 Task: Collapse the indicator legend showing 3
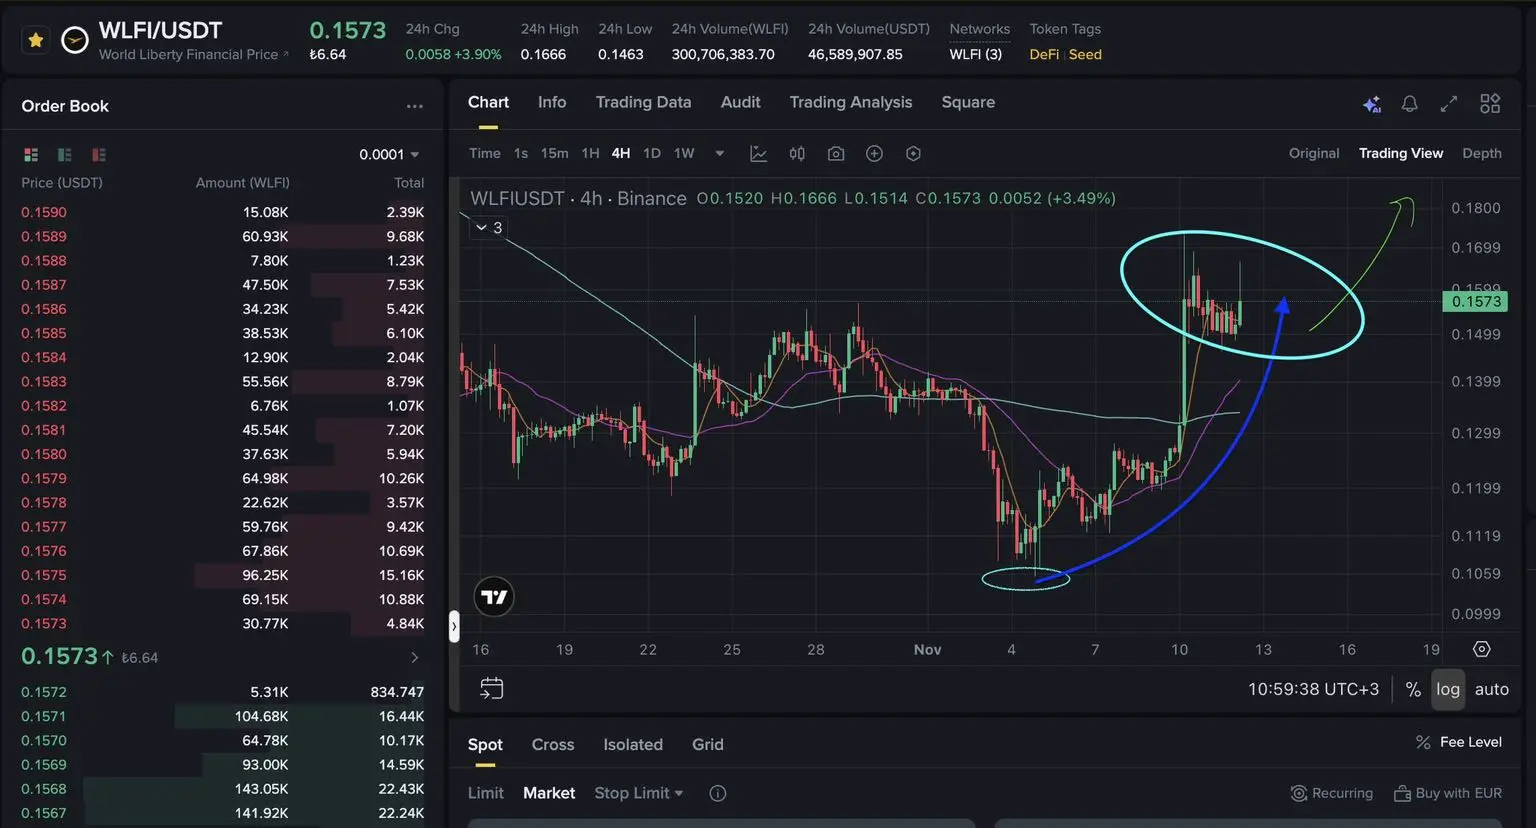tap(488, 228)
